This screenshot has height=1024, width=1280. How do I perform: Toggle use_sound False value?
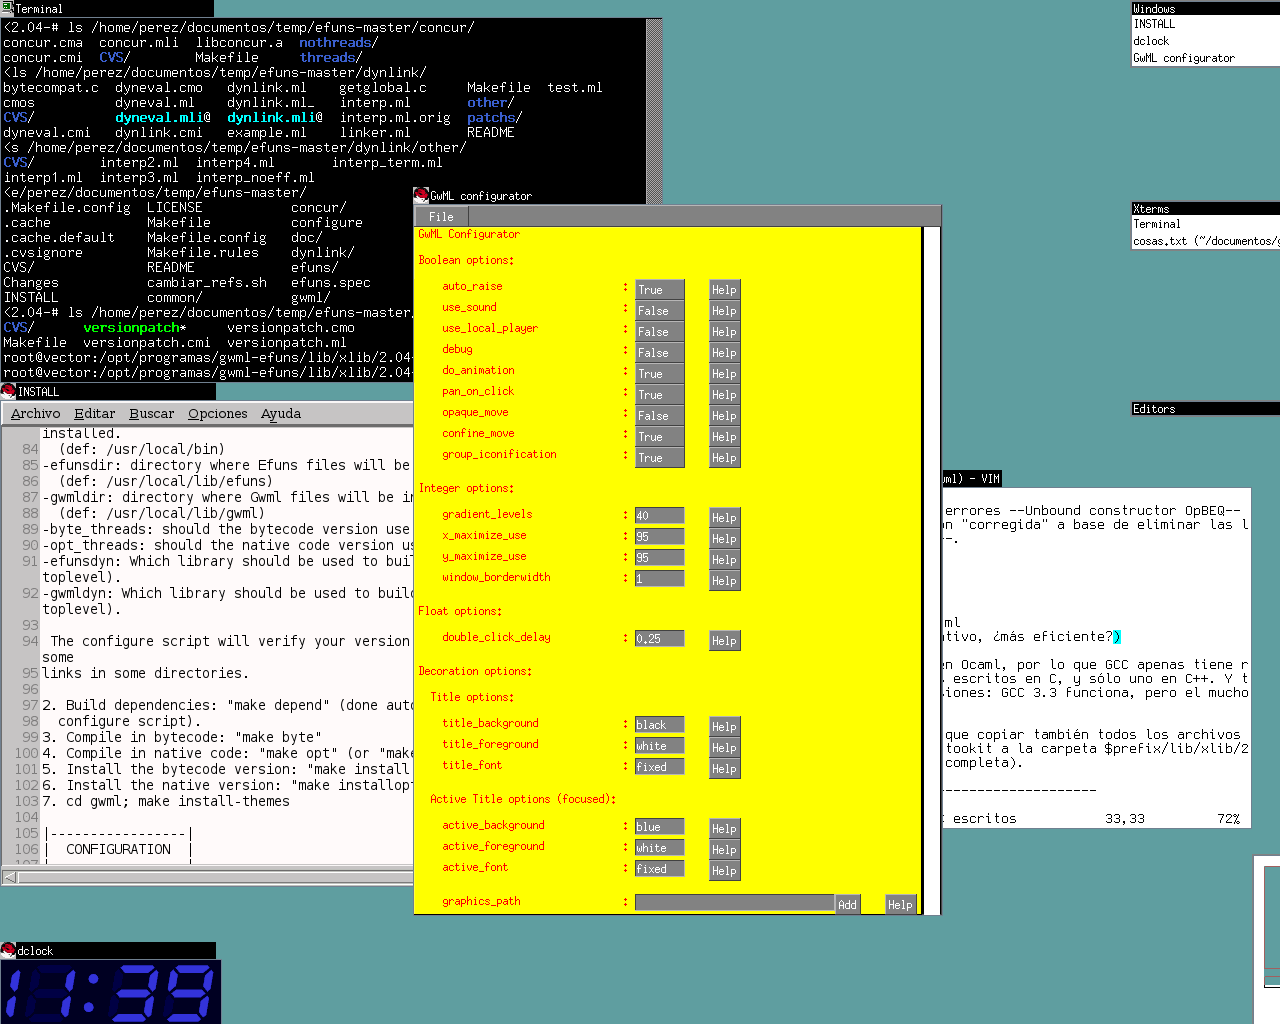(659, 311)
